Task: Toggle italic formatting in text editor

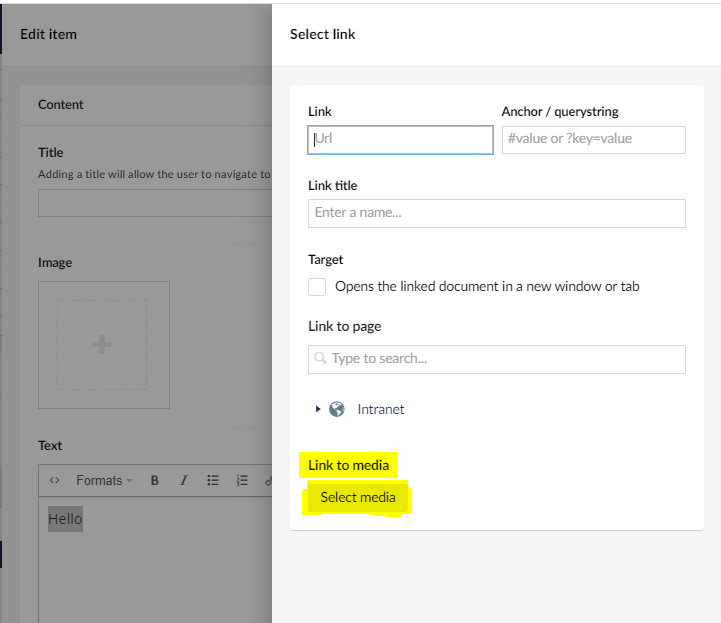Action: click(x=184, y=481)
